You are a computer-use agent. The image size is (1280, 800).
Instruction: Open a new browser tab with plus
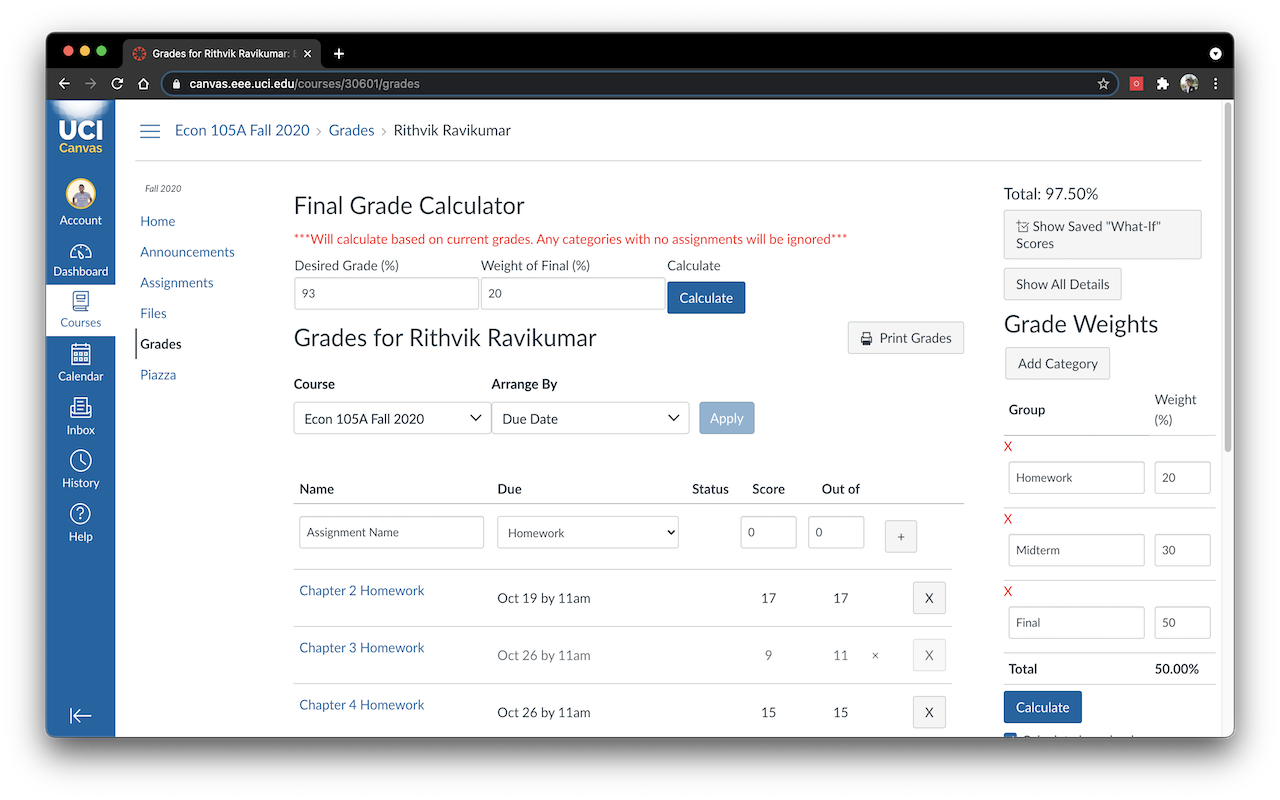pyautogui.click(x=339, y=54)
